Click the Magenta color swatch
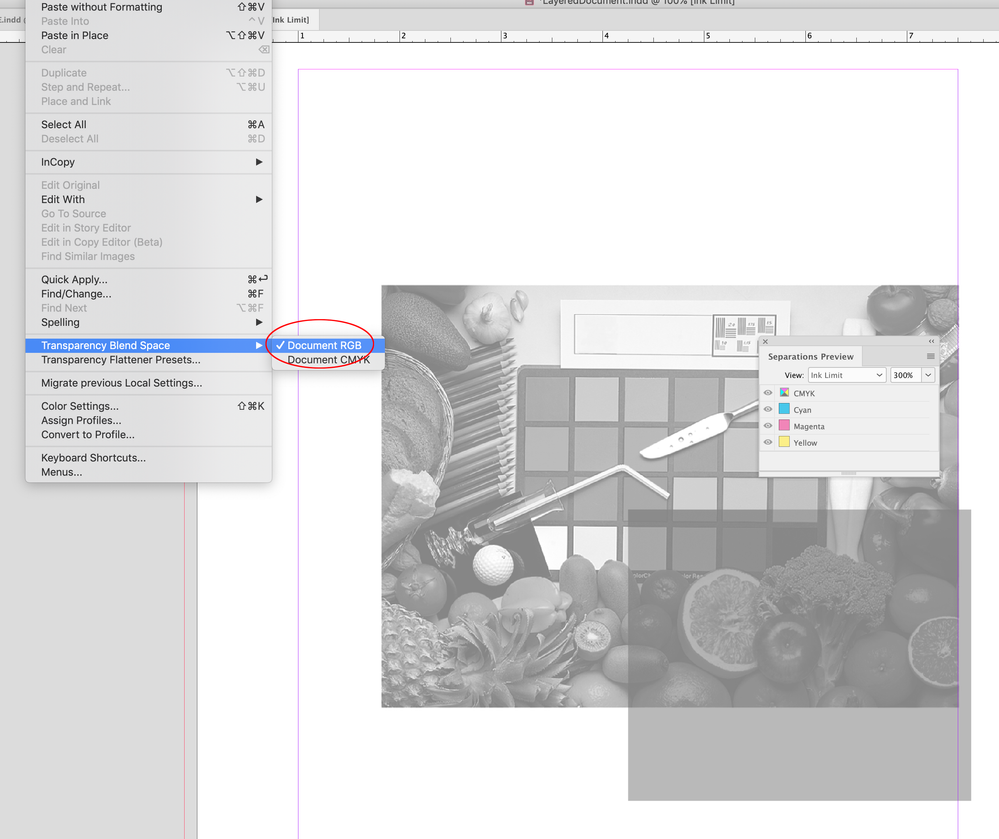The height and width of the screenshot is (839, 999). [x=784, y=426]
